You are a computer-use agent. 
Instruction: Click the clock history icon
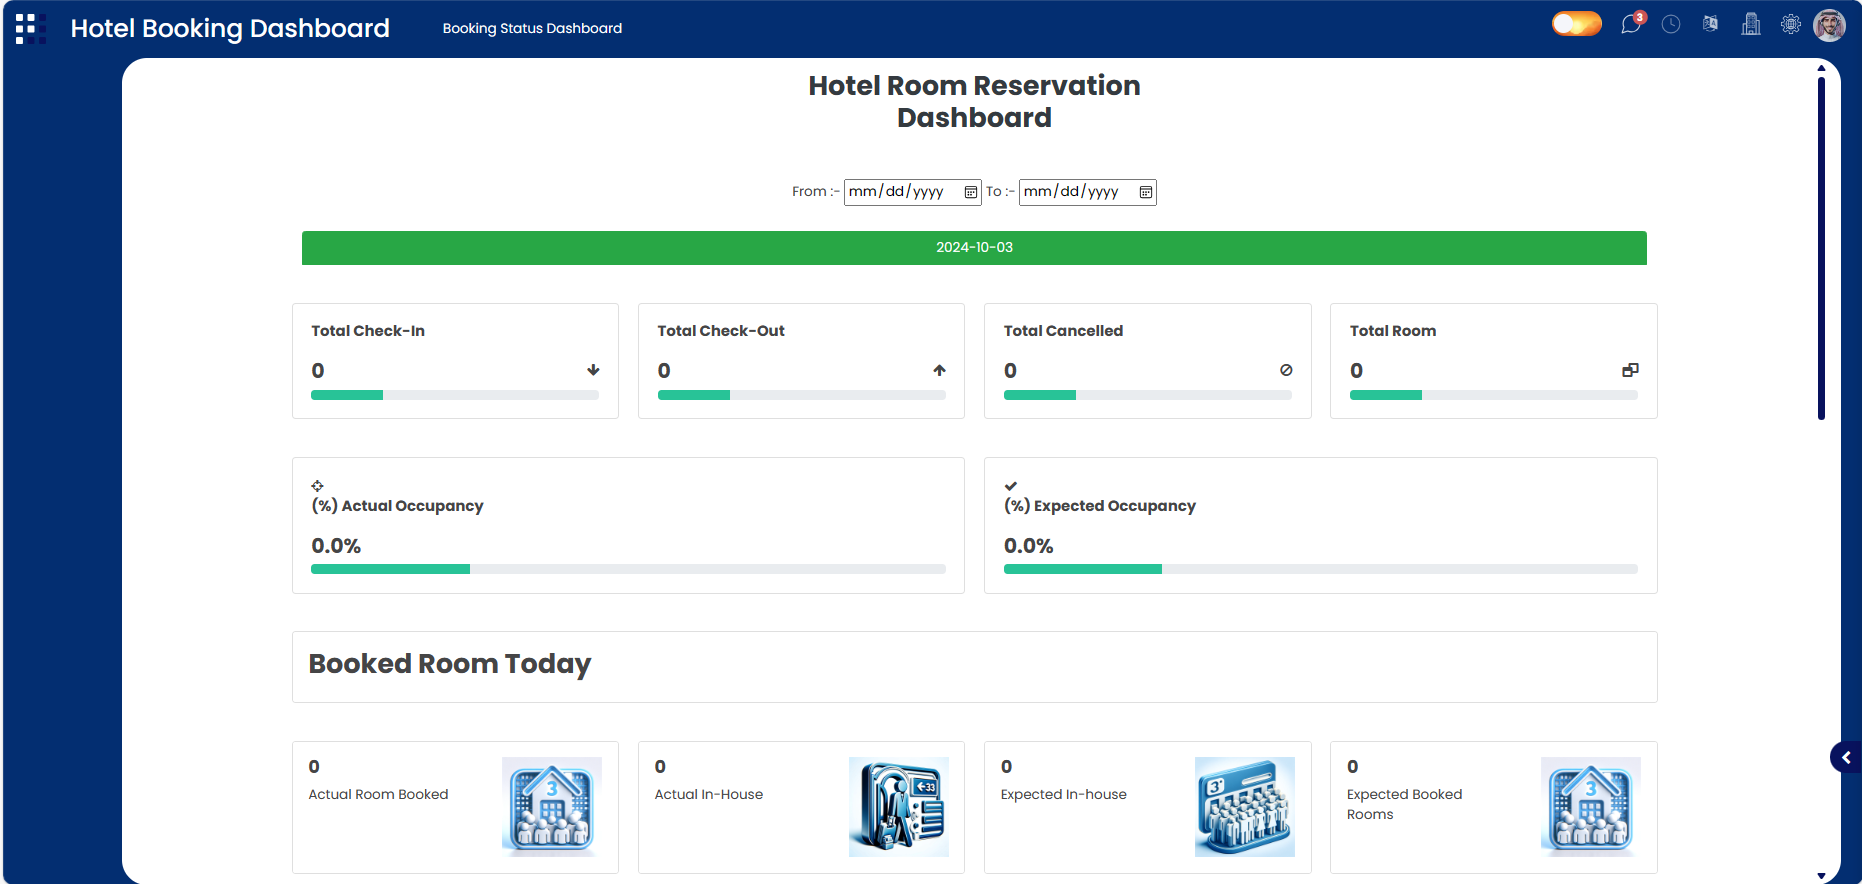(1671, 24)
